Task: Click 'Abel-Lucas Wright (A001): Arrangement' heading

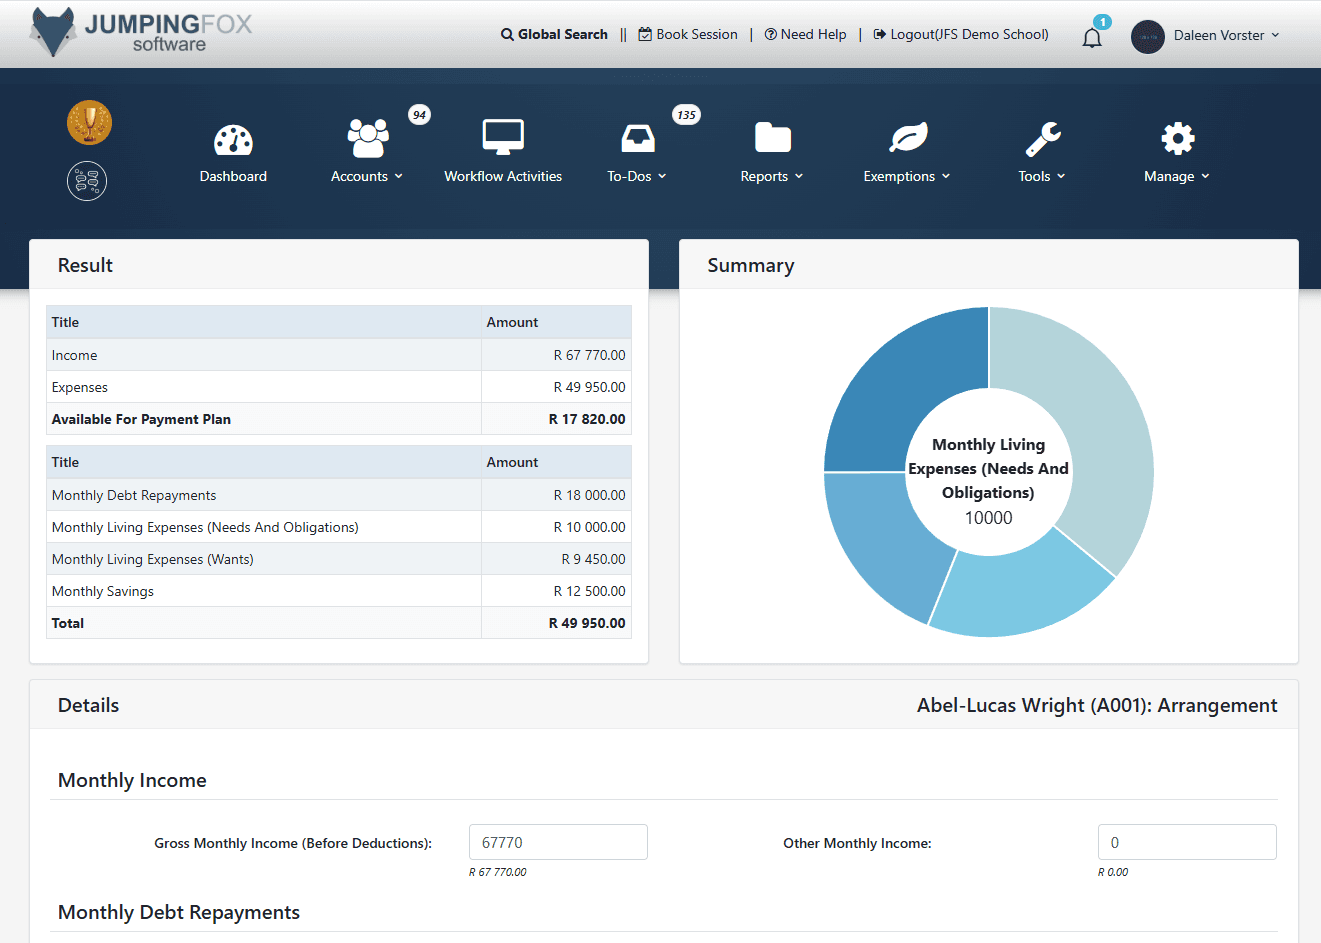Action: coord(1097,705)
